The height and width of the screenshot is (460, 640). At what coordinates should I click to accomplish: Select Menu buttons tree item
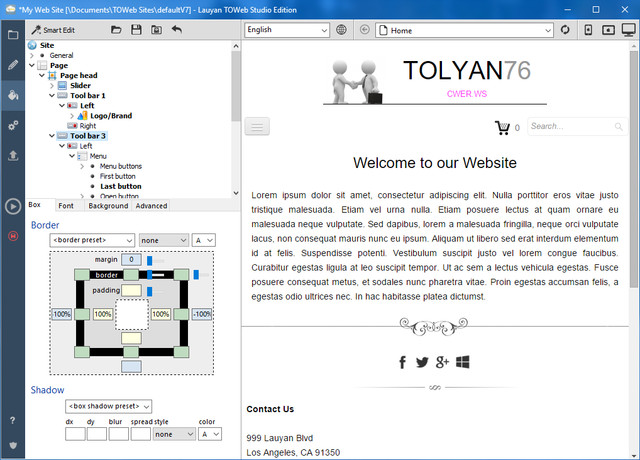coord(121,166)
